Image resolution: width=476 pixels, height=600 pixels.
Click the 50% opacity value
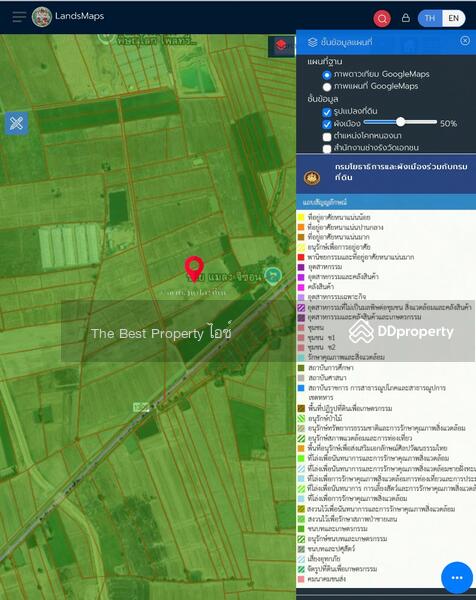[448, 124]
